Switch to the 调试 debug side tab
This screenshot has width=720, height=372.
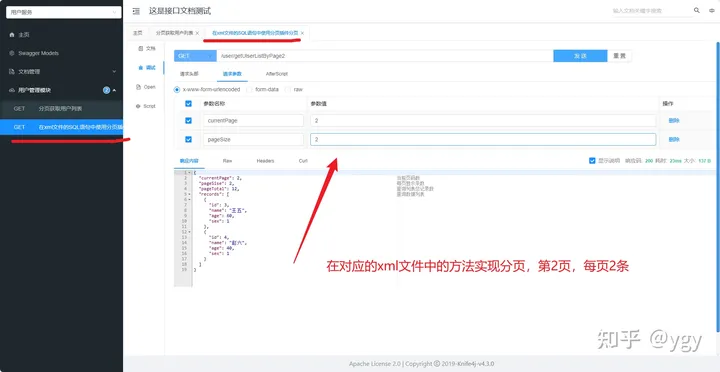coord(147,68)
